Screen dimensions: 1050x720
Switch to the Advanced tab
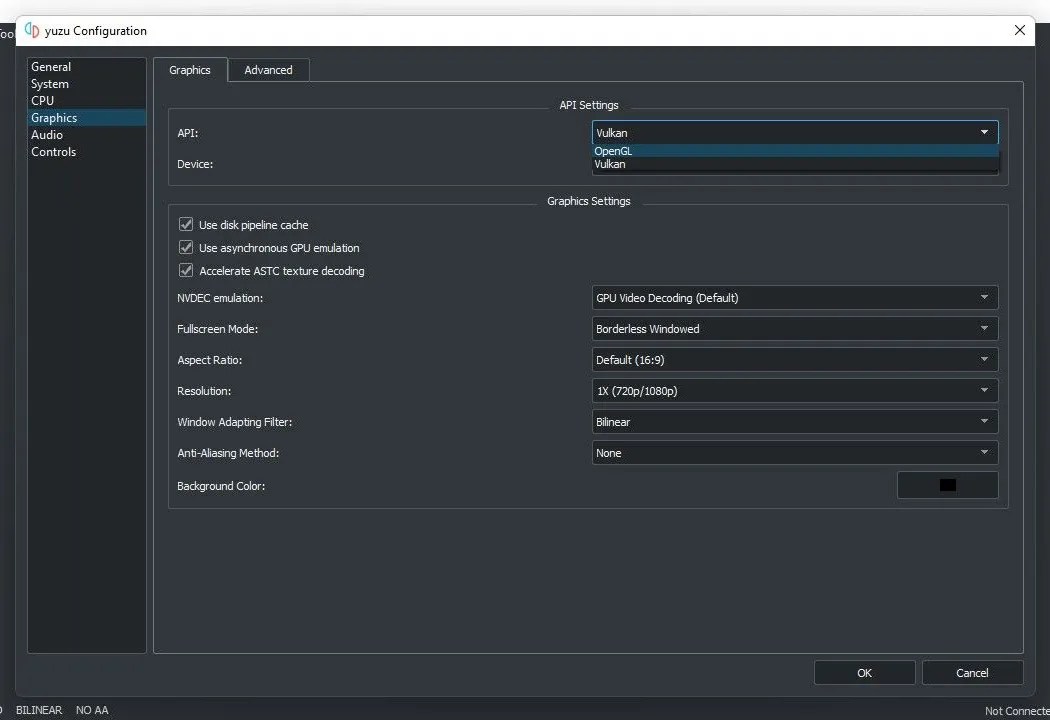pos(268,69)
